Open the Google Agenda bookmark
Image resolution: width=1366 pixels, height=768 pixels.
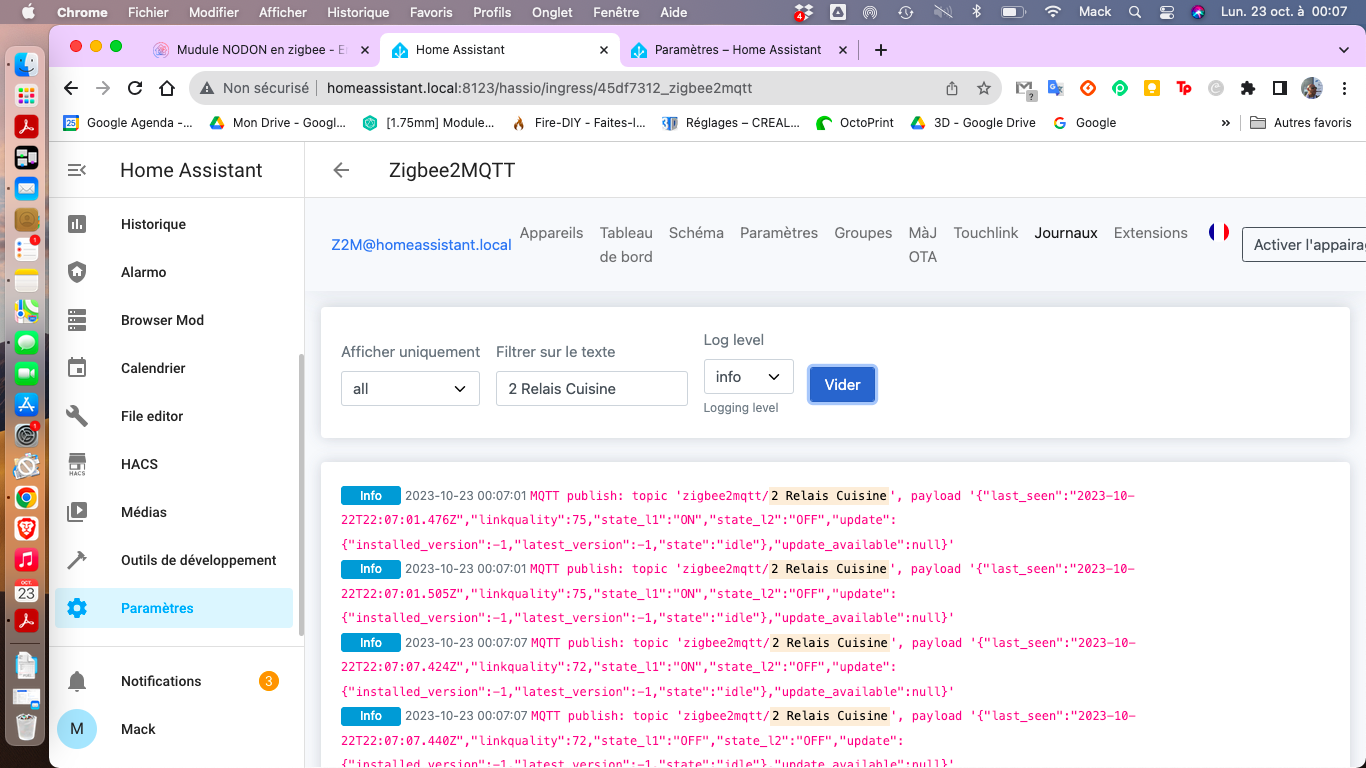[x=128, y=123]
